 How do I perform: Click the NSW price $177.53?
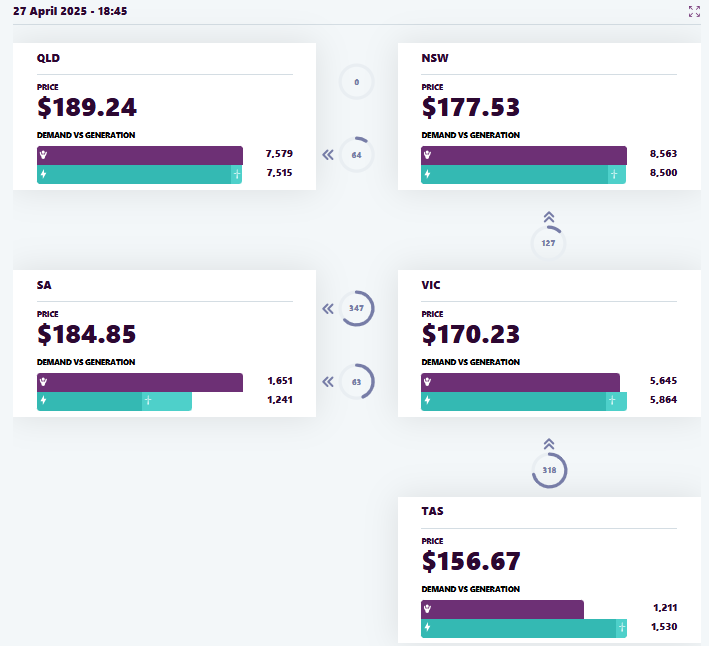[471, 108]
